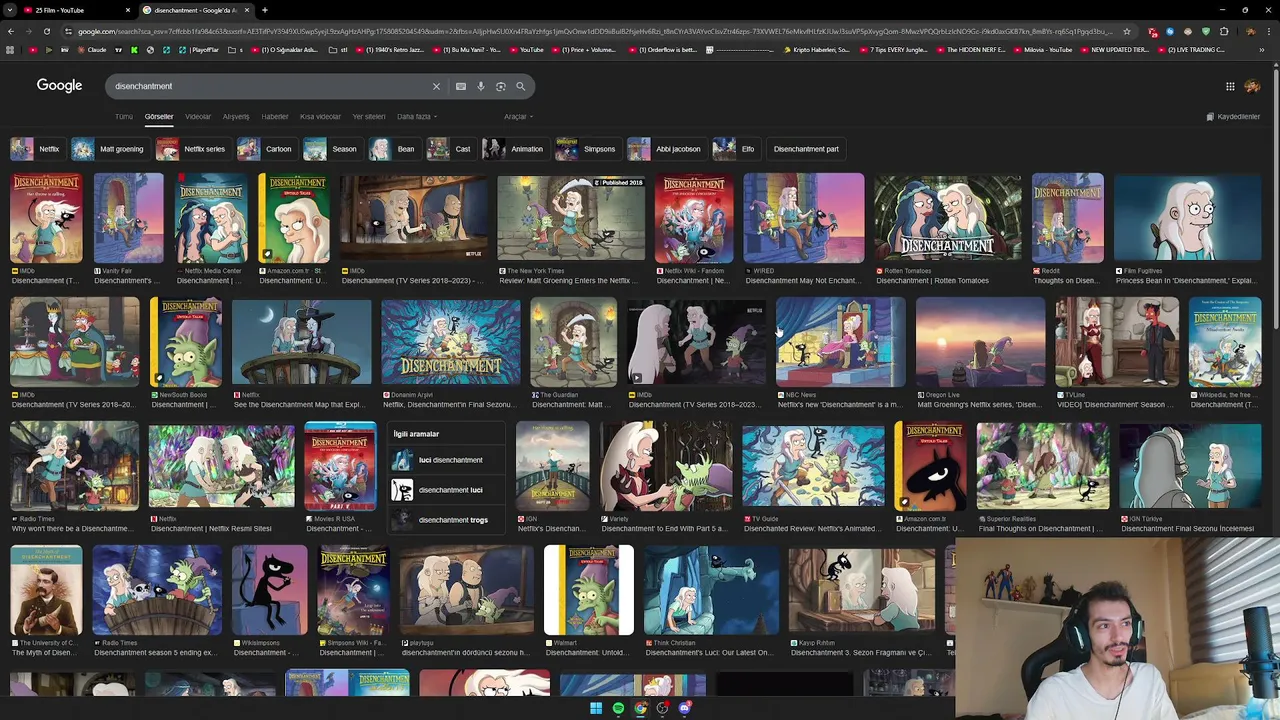The height and width of the screenshot is (720, 1280).
Task: Apply the Netflix series filter chip
Action: 192,149
